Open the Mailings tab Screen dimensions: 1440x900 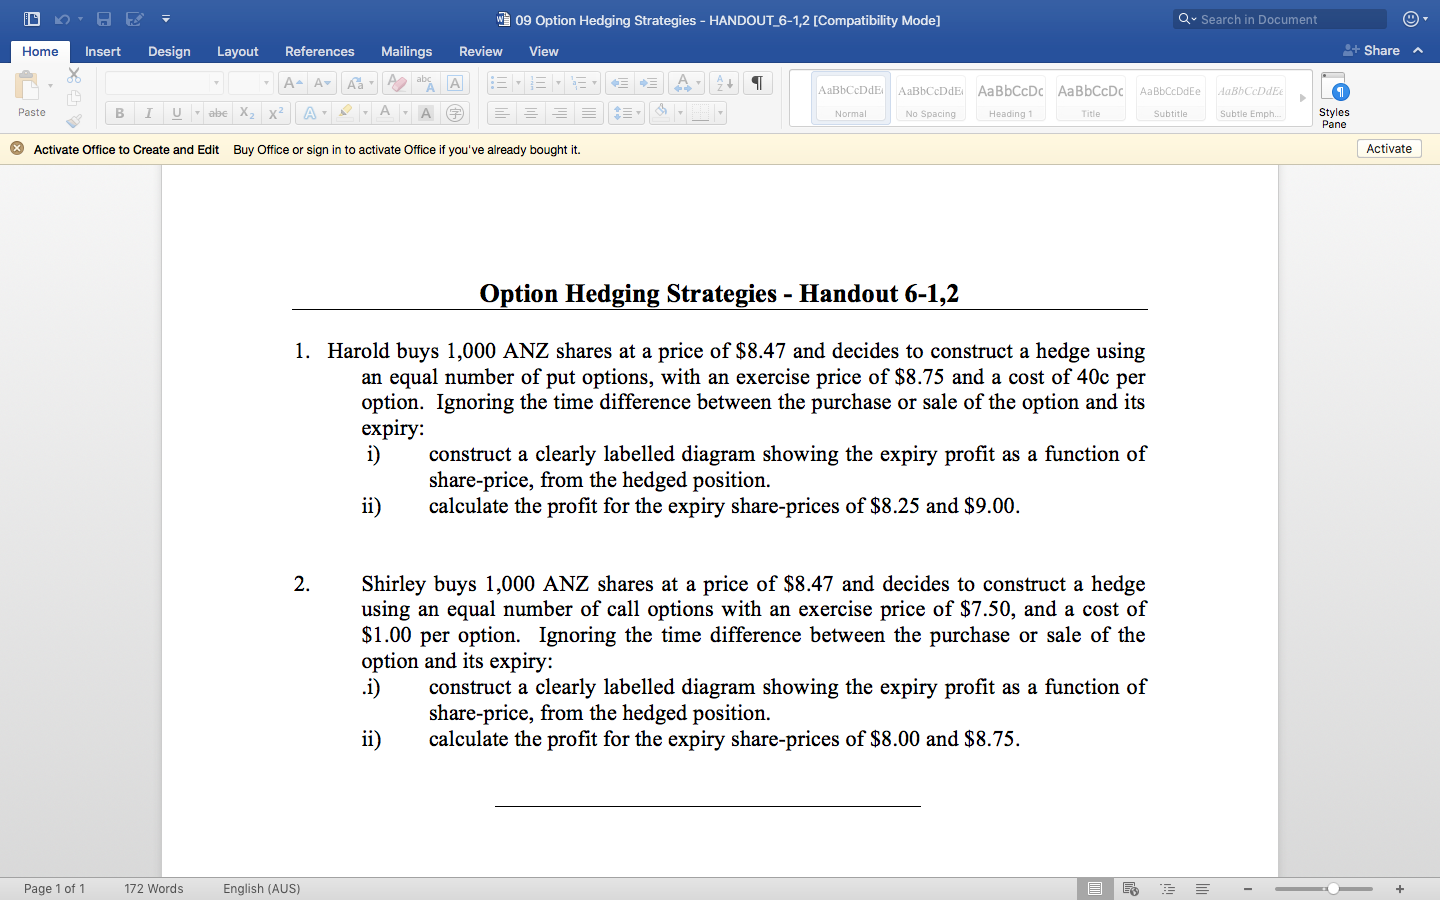(x=406, y=51)
